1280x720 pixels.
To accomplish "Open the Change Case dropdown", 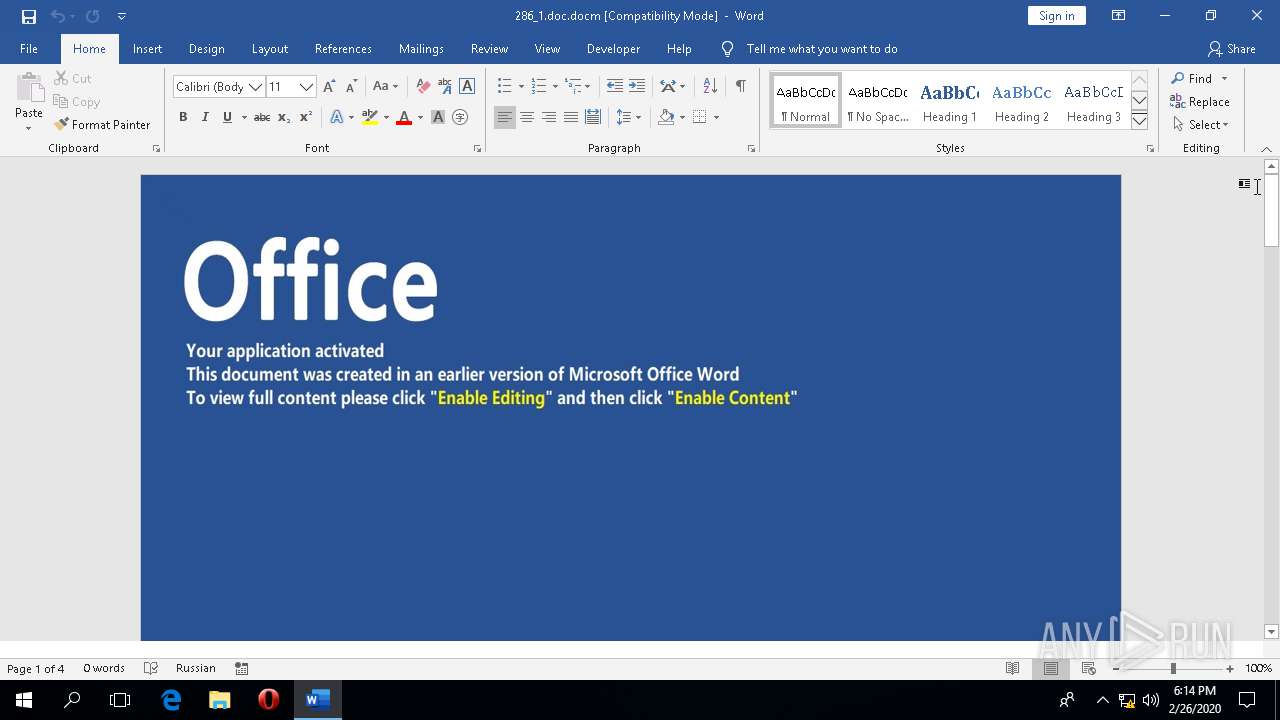I will coord(386,86).
